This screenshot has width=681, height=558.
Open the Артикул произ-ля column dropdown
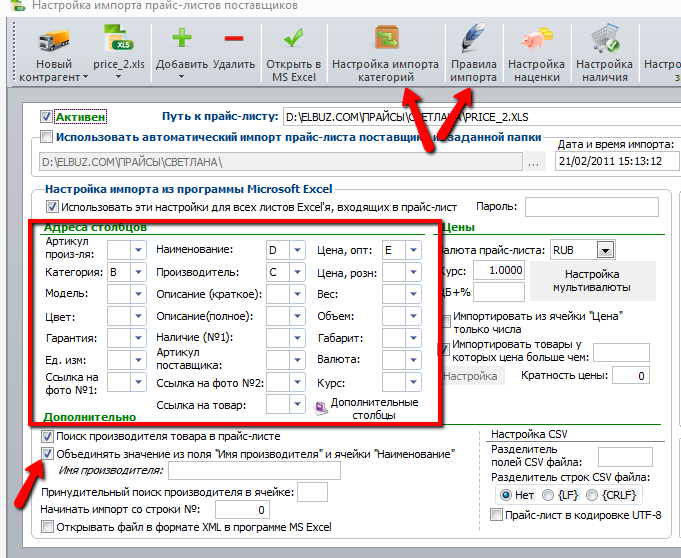click(x=138, y=250)
